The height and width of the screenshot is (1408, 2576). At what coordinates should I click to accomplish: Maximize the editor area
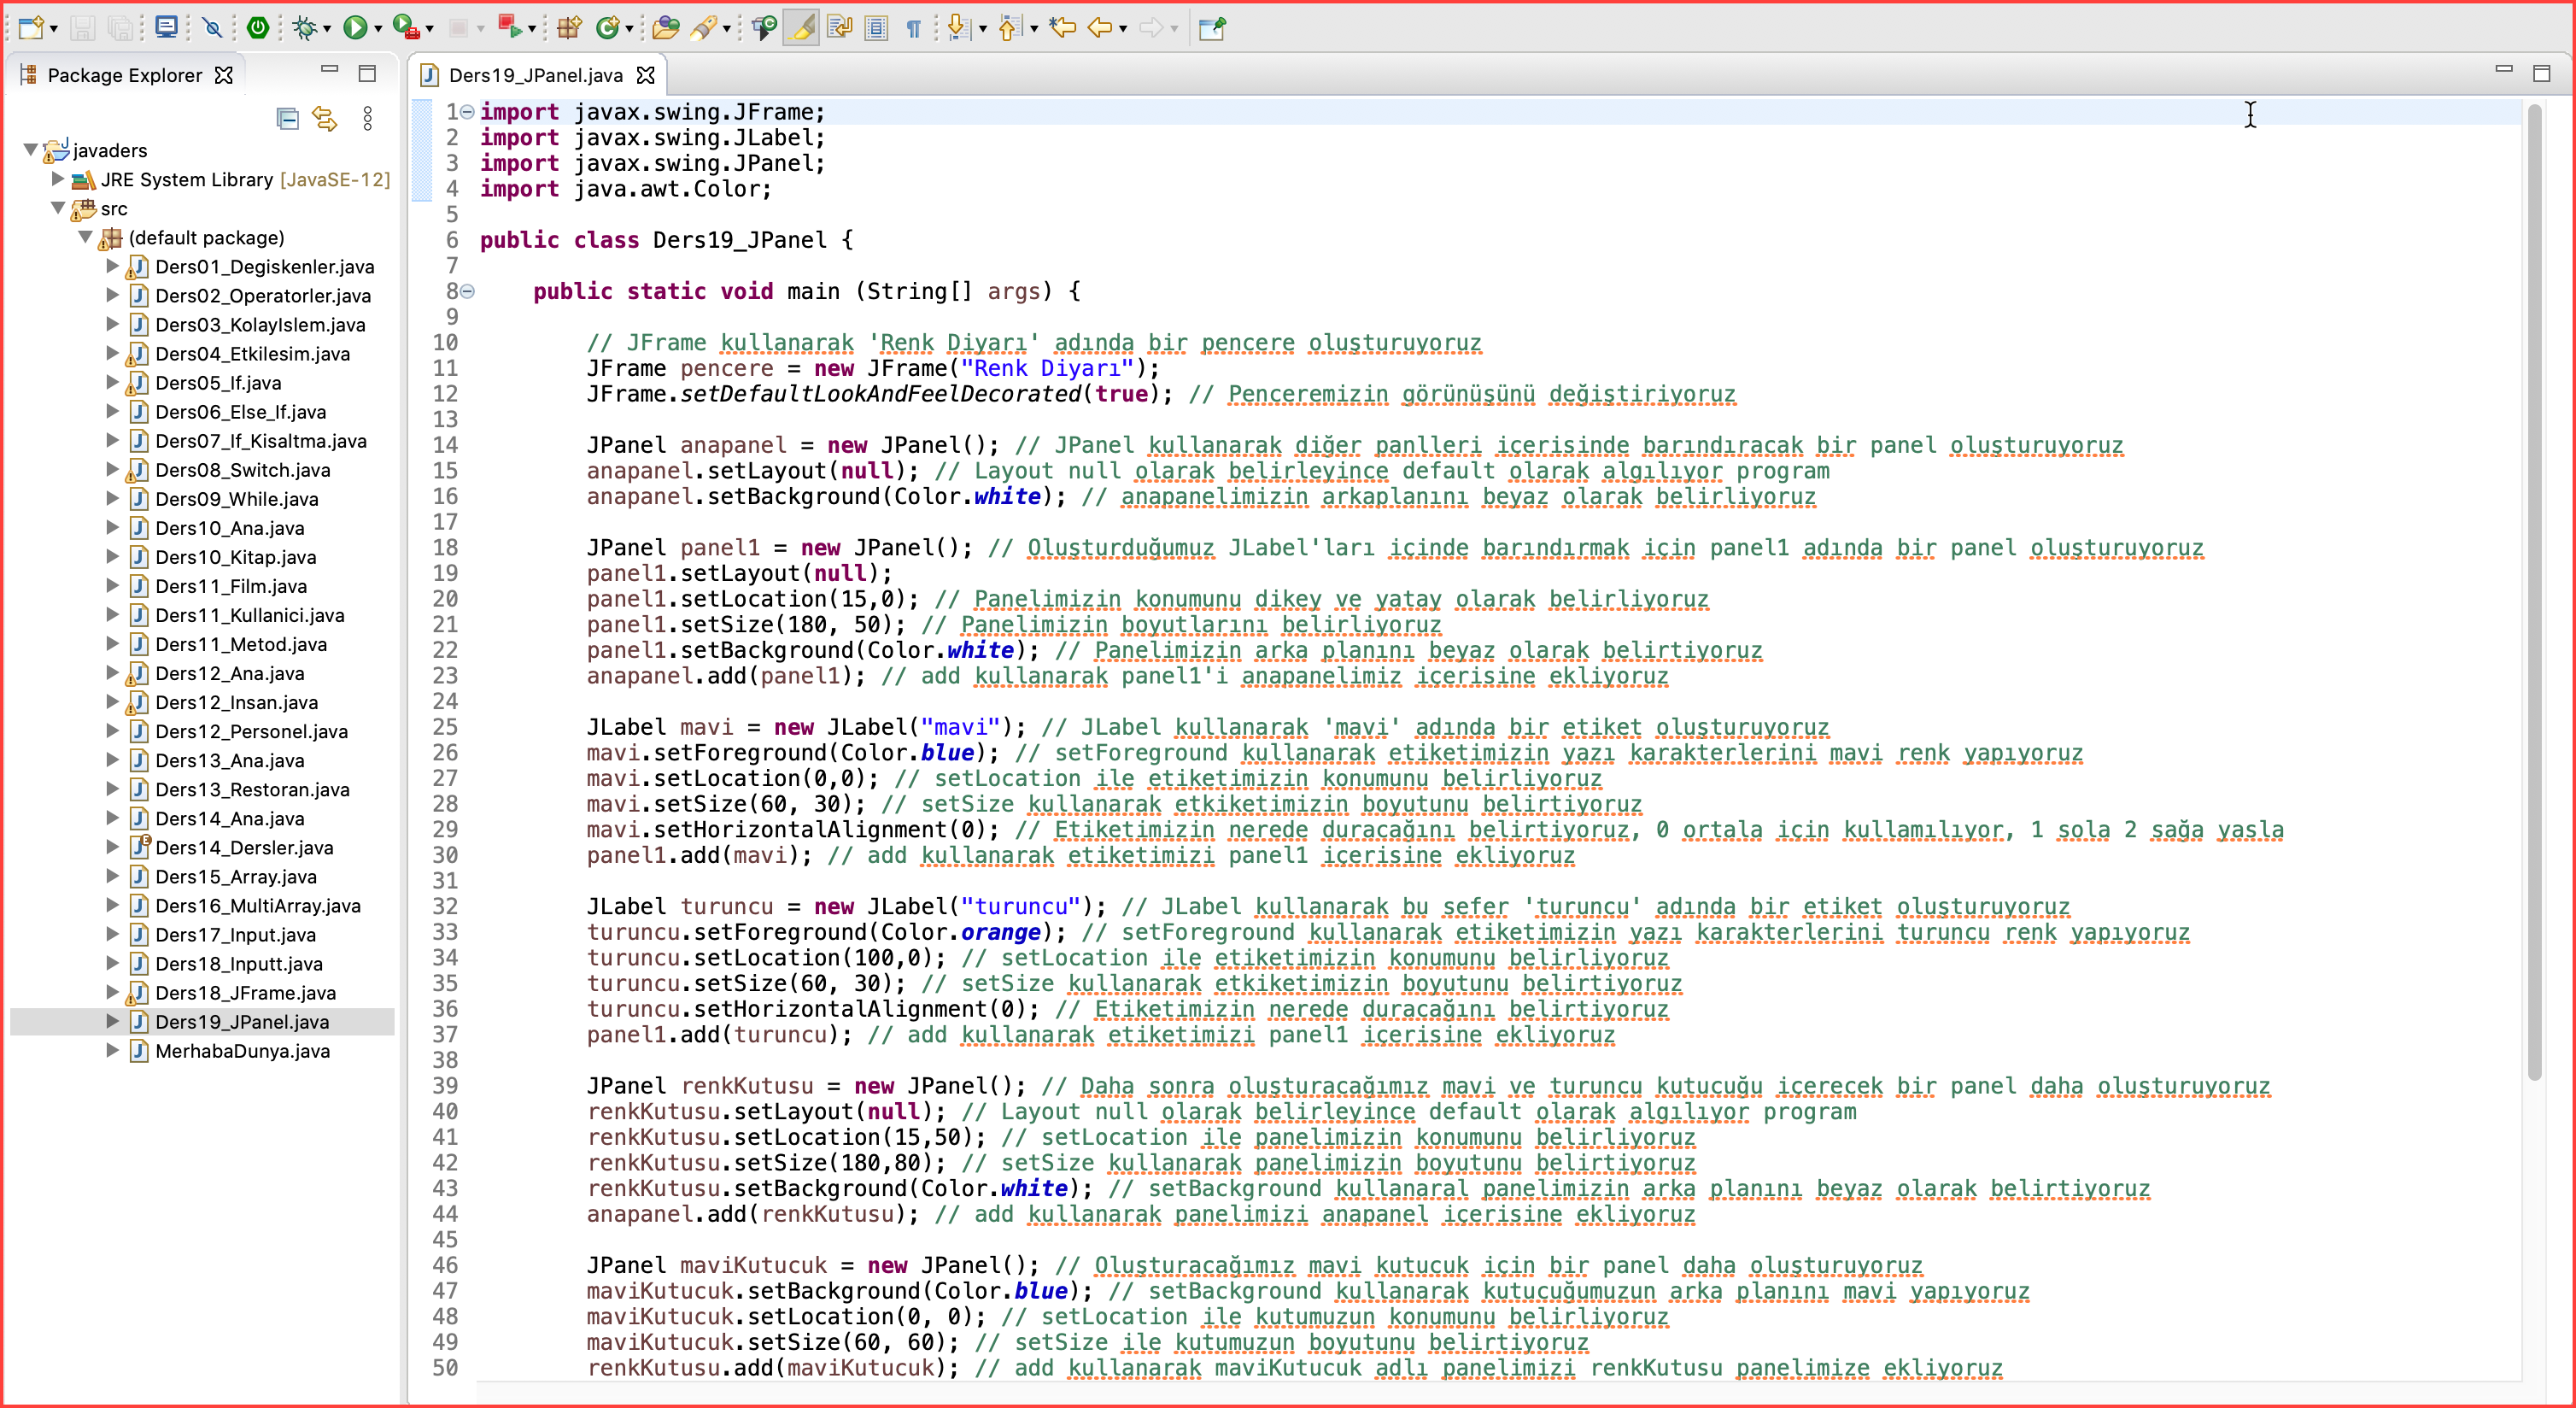pos(2541,73)
